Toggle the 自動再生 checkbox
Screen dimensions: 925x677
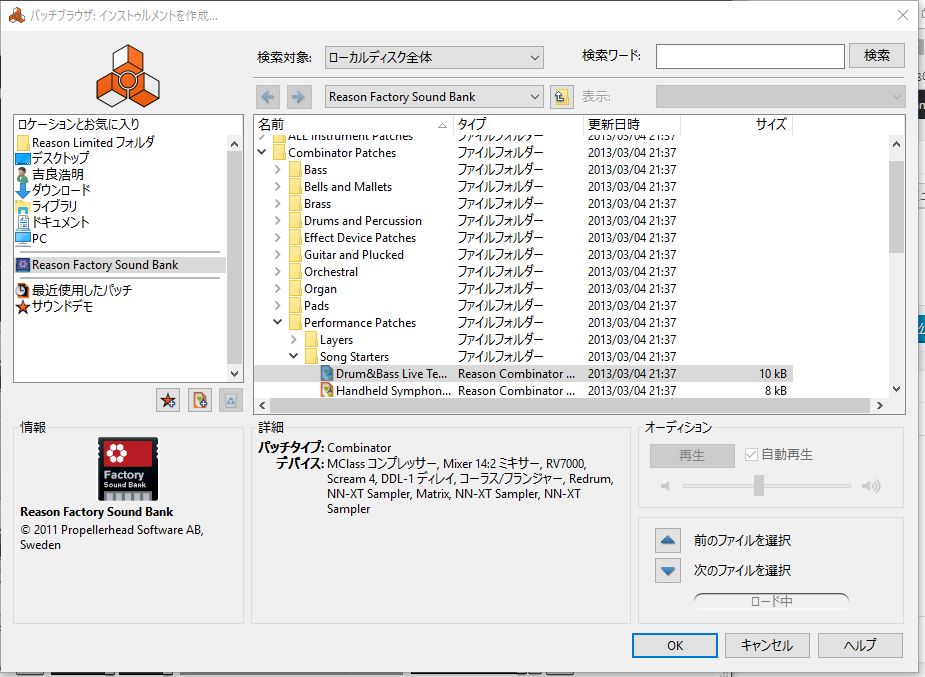pos(751,454)
